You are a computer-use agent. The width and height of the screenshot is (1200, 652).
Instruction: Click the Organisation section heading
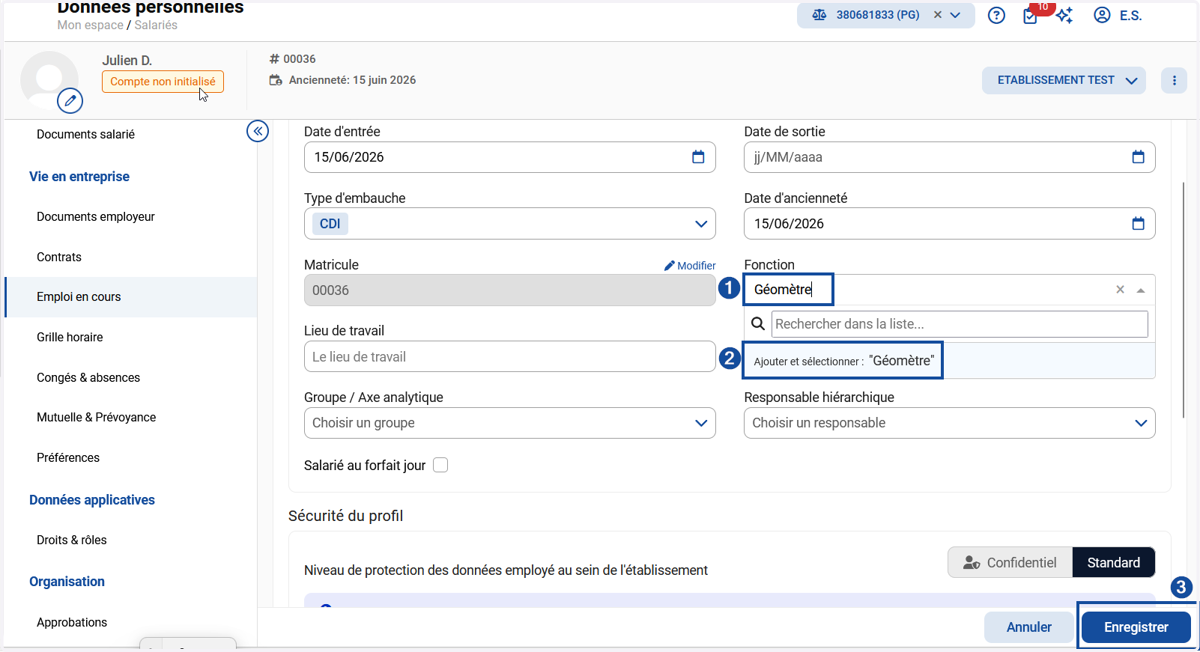[67, 581]
